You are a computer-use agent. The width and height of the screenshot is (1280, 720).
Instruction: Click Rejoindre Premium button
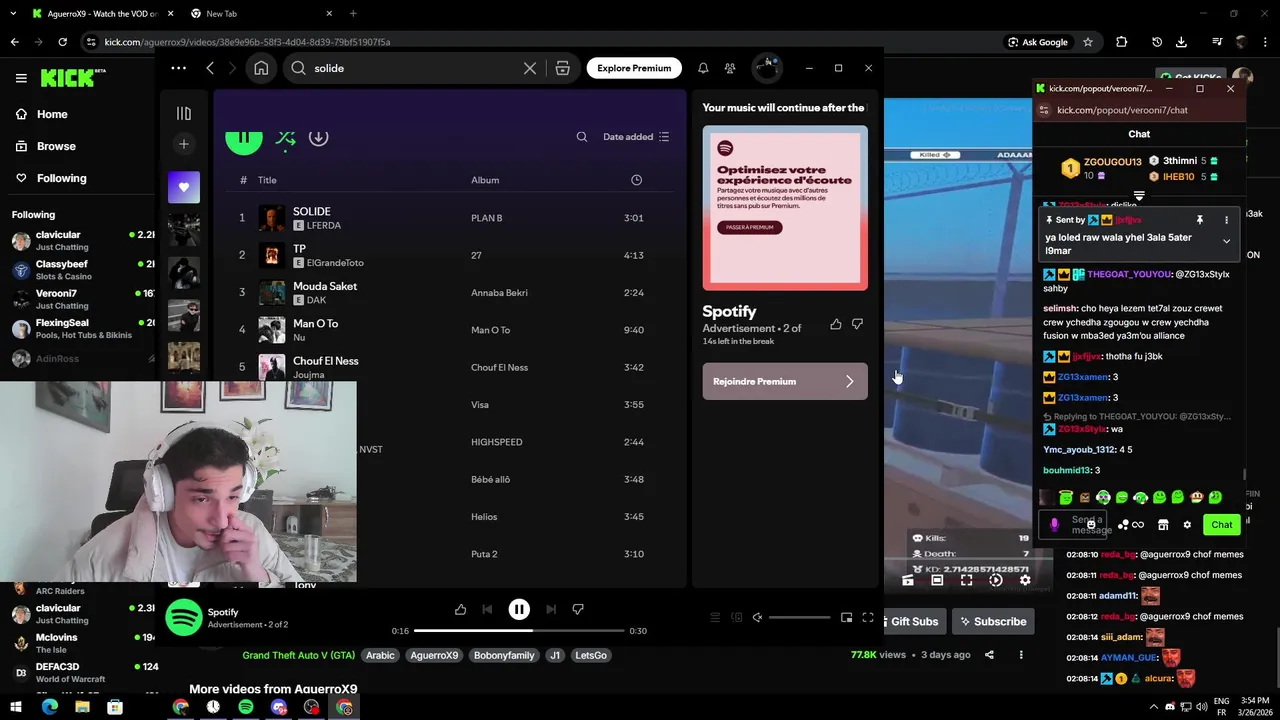(785, 381)
